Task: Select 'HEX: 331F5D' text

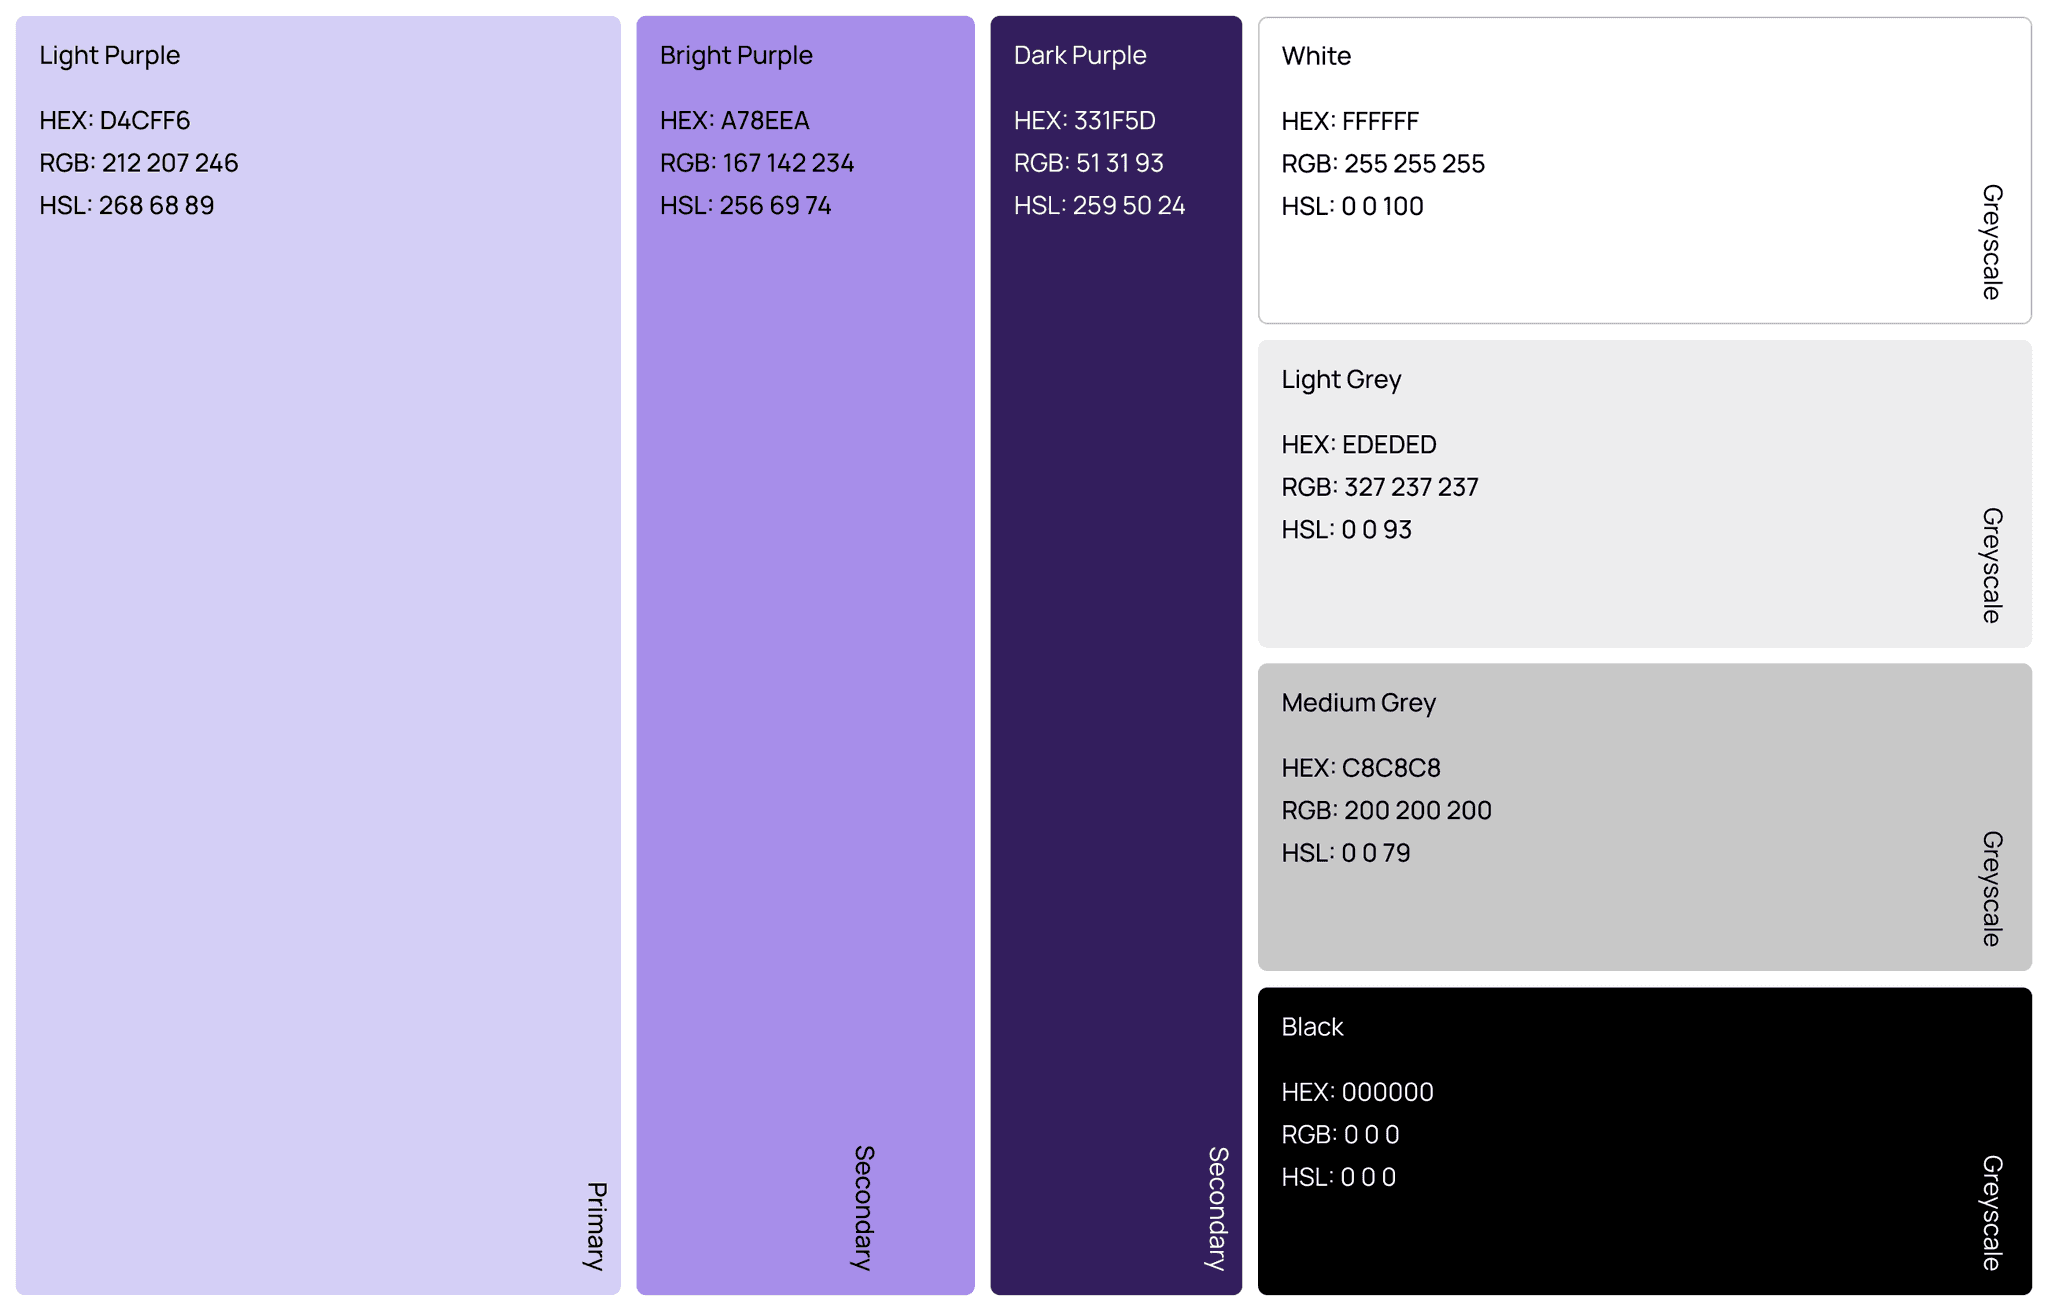Action: (x=1085, y=120)
